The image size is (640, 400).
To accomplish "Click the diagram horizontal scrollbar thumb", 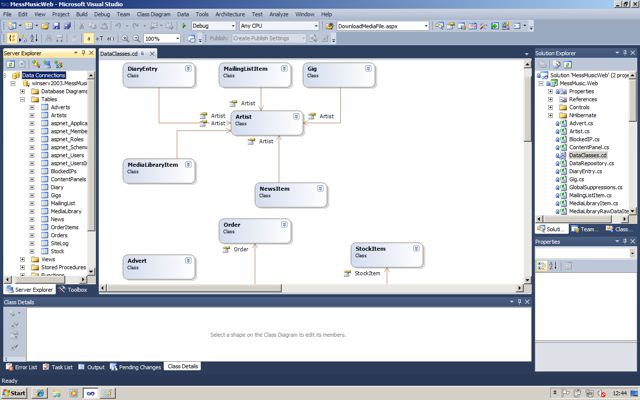I will point(194,288).
